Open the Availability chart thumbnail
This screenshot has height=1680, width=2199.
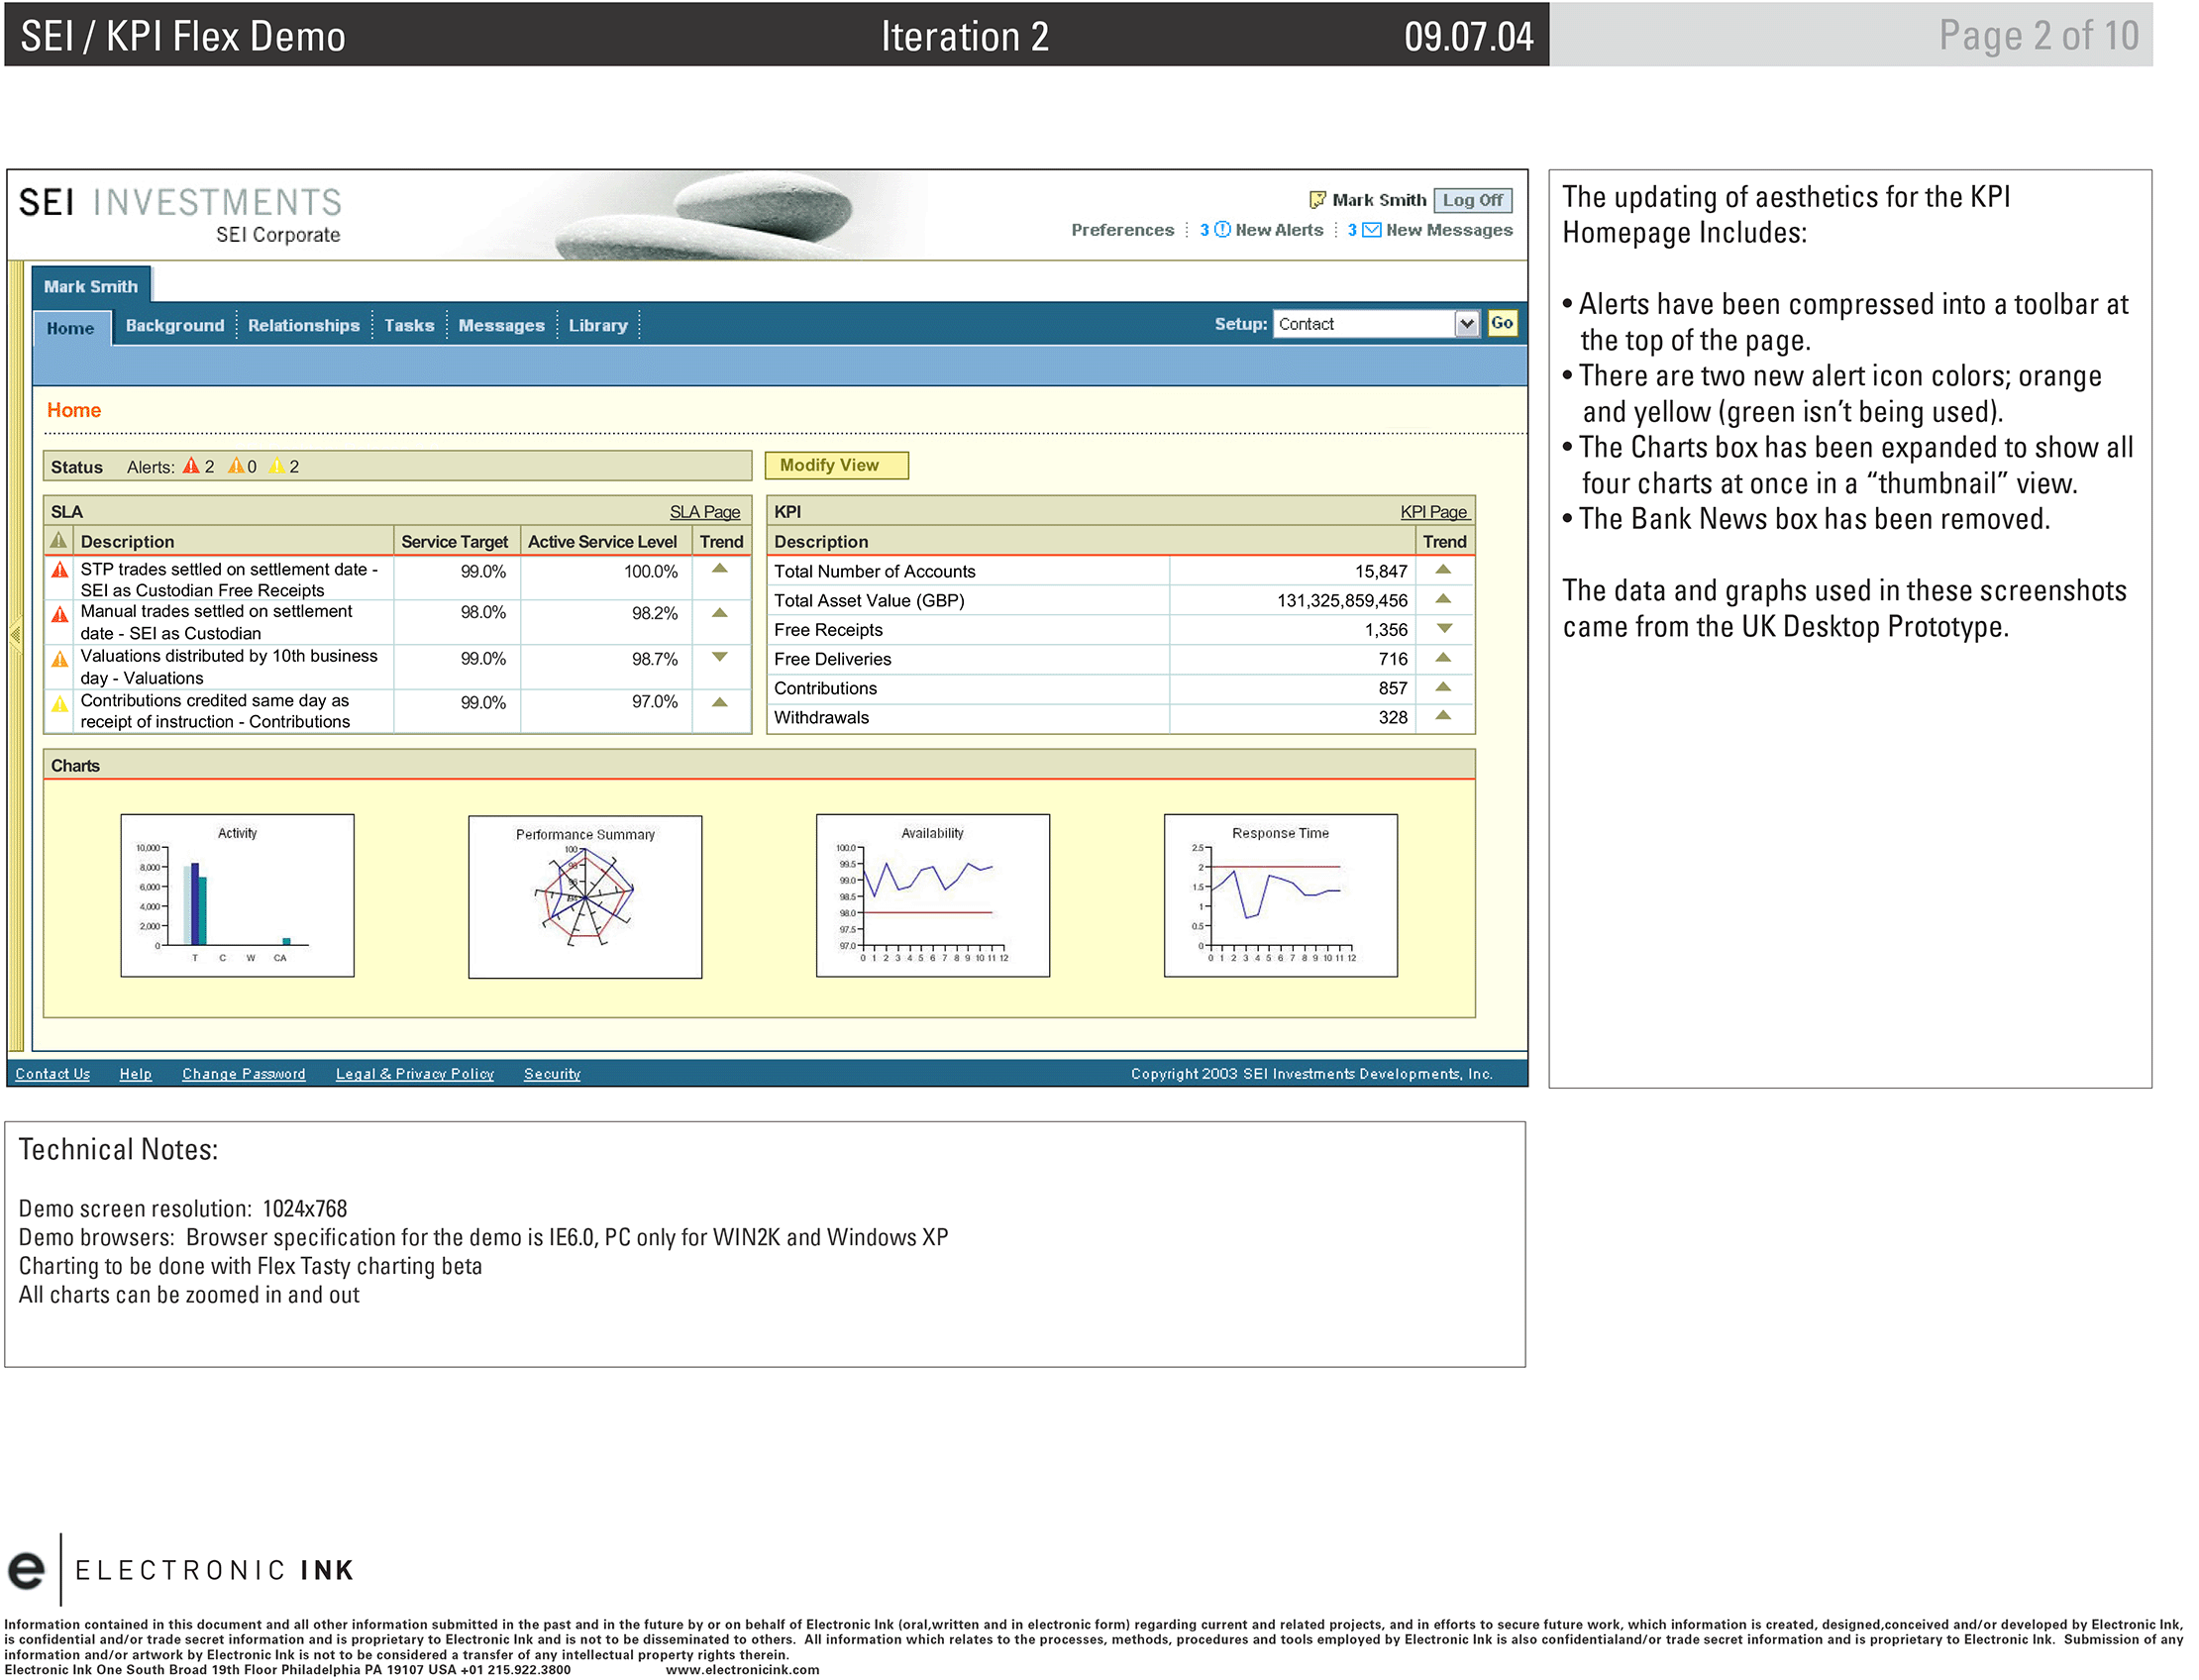932,895
